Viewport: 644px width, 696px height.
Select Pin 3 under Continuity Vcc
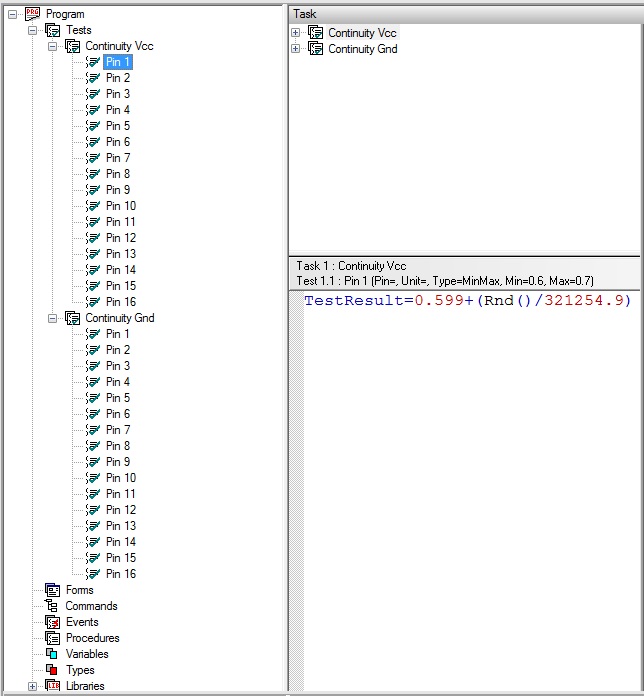[118, 94]
